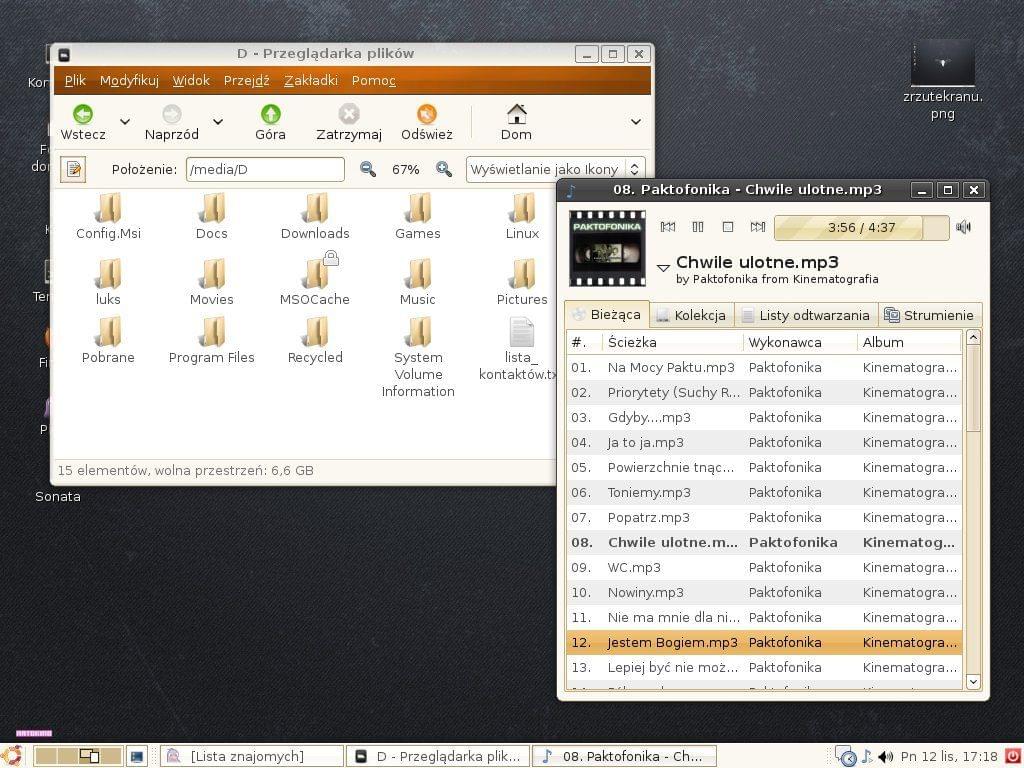This screenshot has width=1024, height=768.
Task: Select the Recycled folder
Action: (315, 341)
